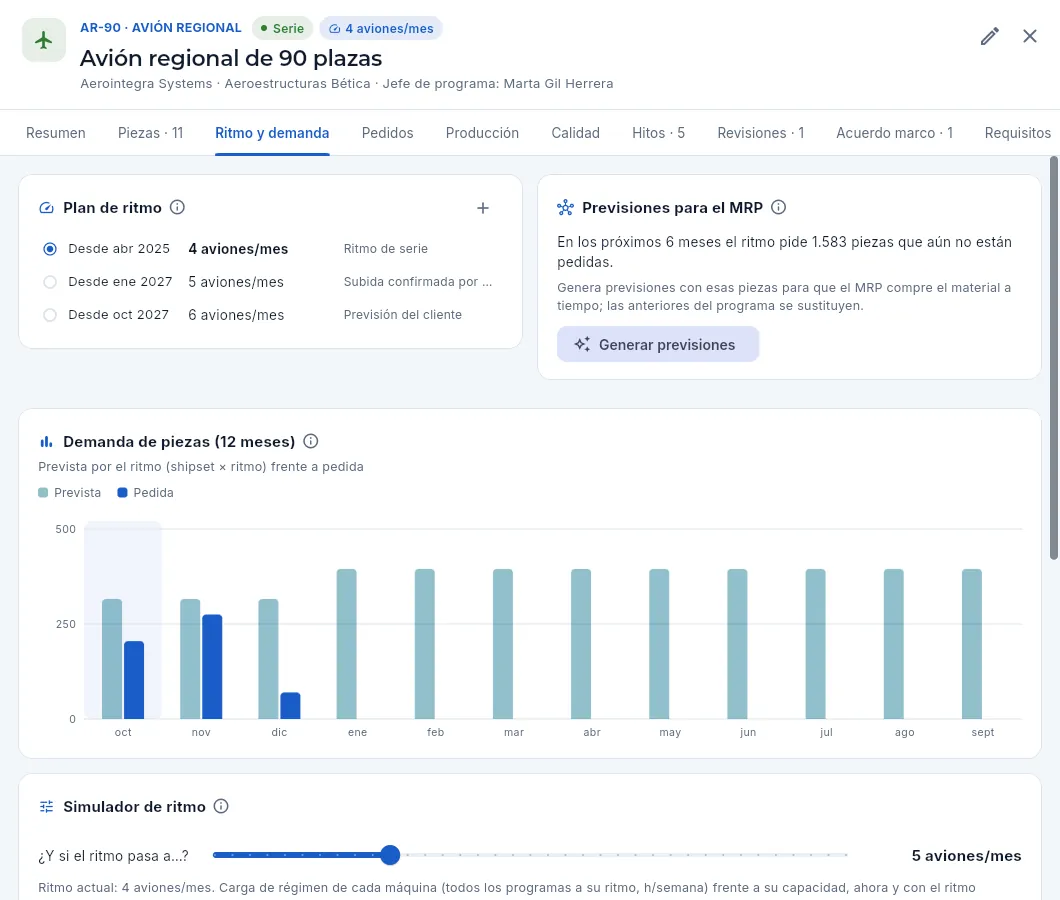1060x900 pixels.
Task: Add a new rate to Plan de ritmo
Action: tap(483, 208)
